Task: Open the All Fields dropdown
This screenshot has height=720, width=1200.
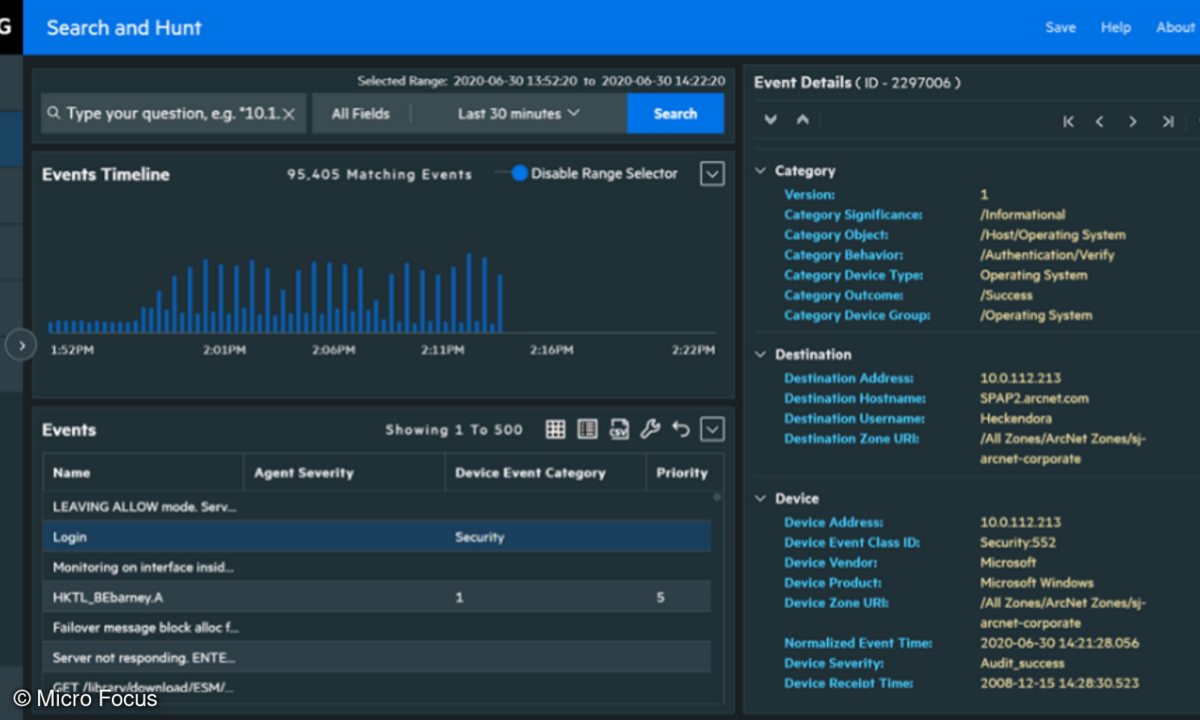Action: pyautogui.click(x=361, y=114)
